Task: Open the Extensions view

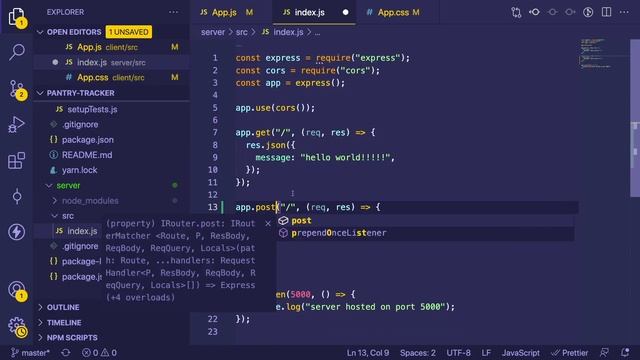Action: [x=17, y=160]
